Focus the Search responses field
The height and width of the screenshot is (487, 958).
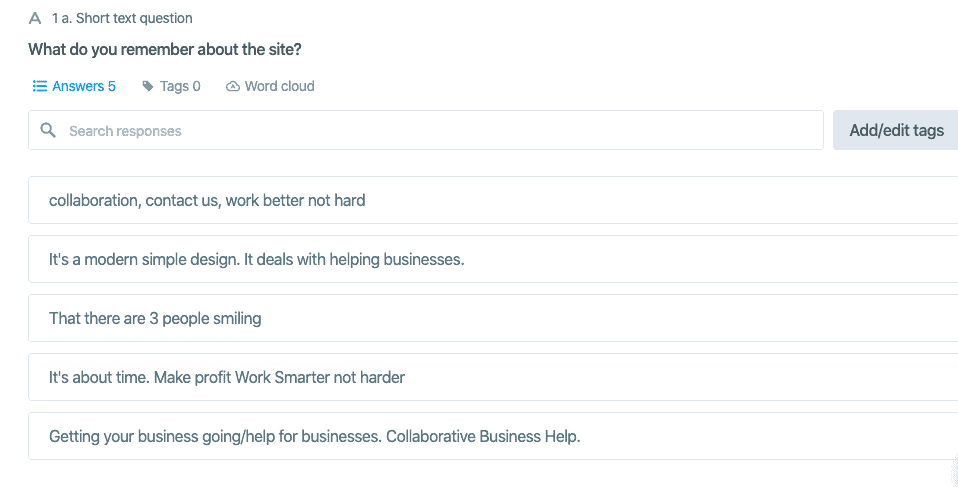[426, 130]
